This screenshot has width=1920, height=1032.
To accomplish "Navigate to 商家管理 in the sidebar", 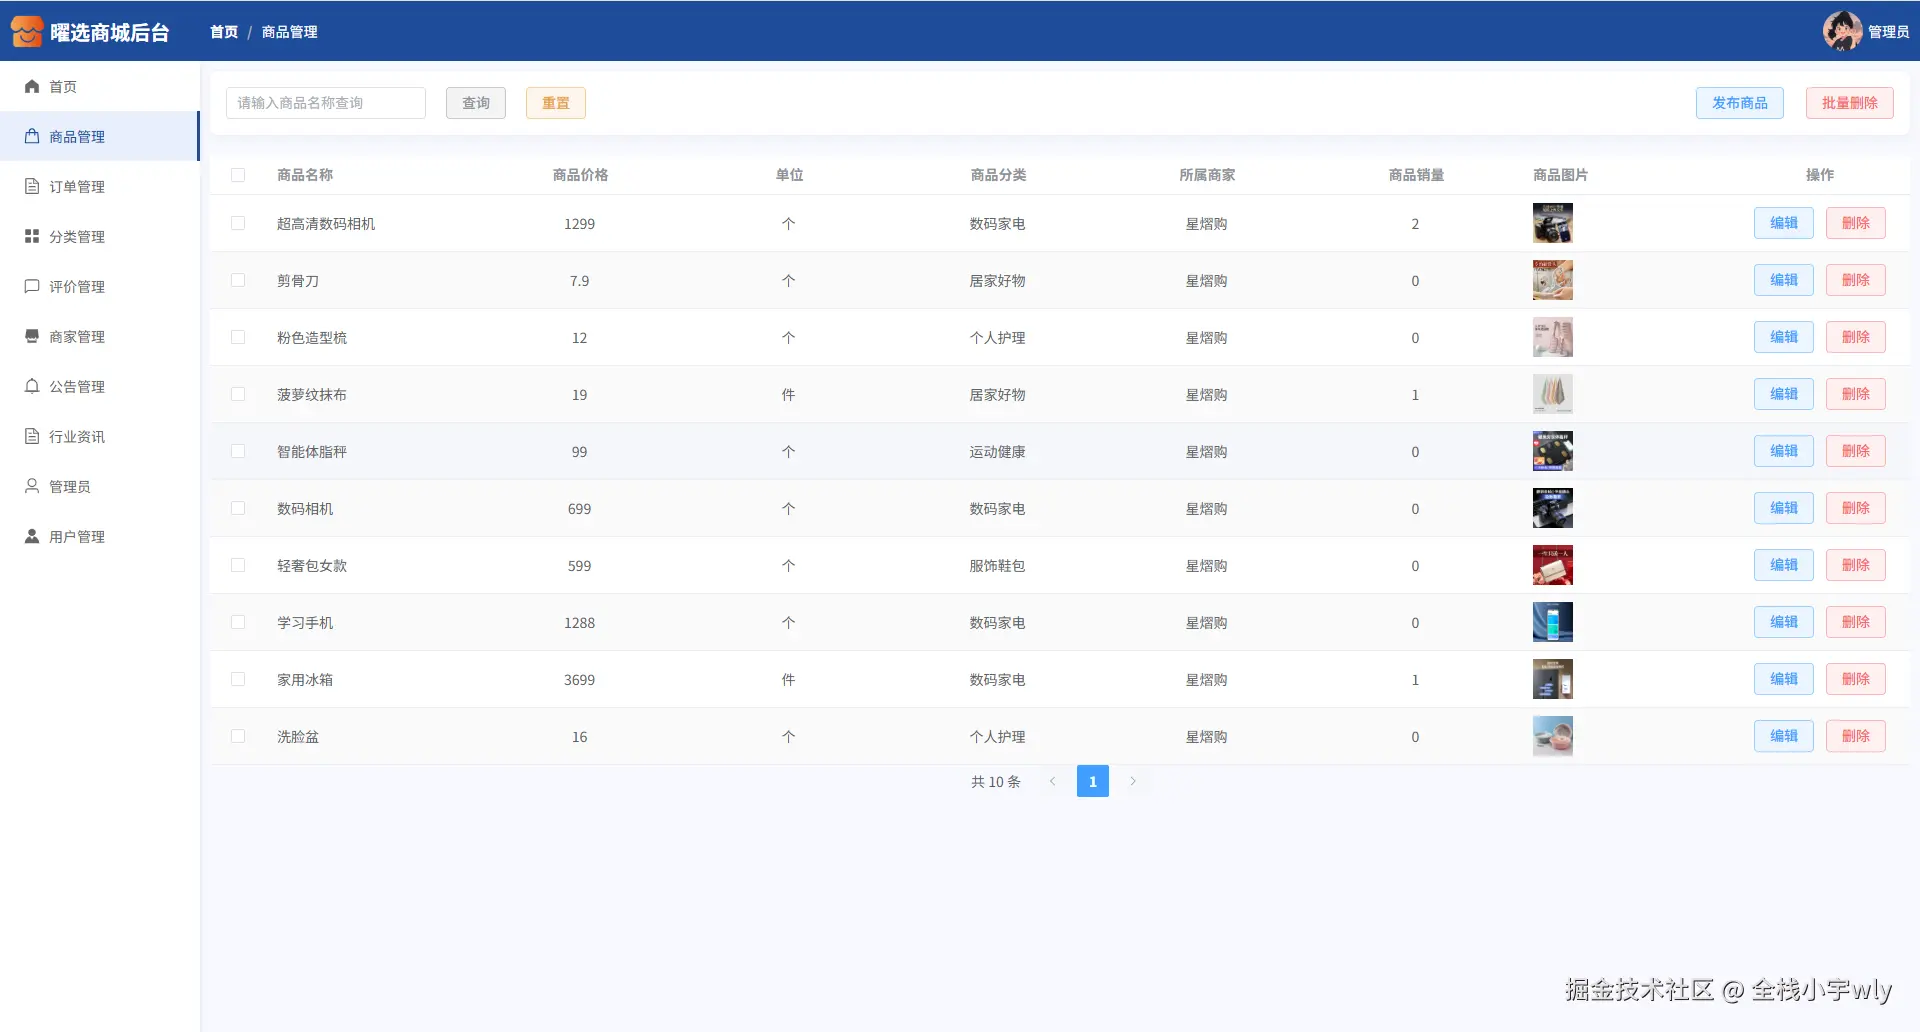I will tap(100, 337).
